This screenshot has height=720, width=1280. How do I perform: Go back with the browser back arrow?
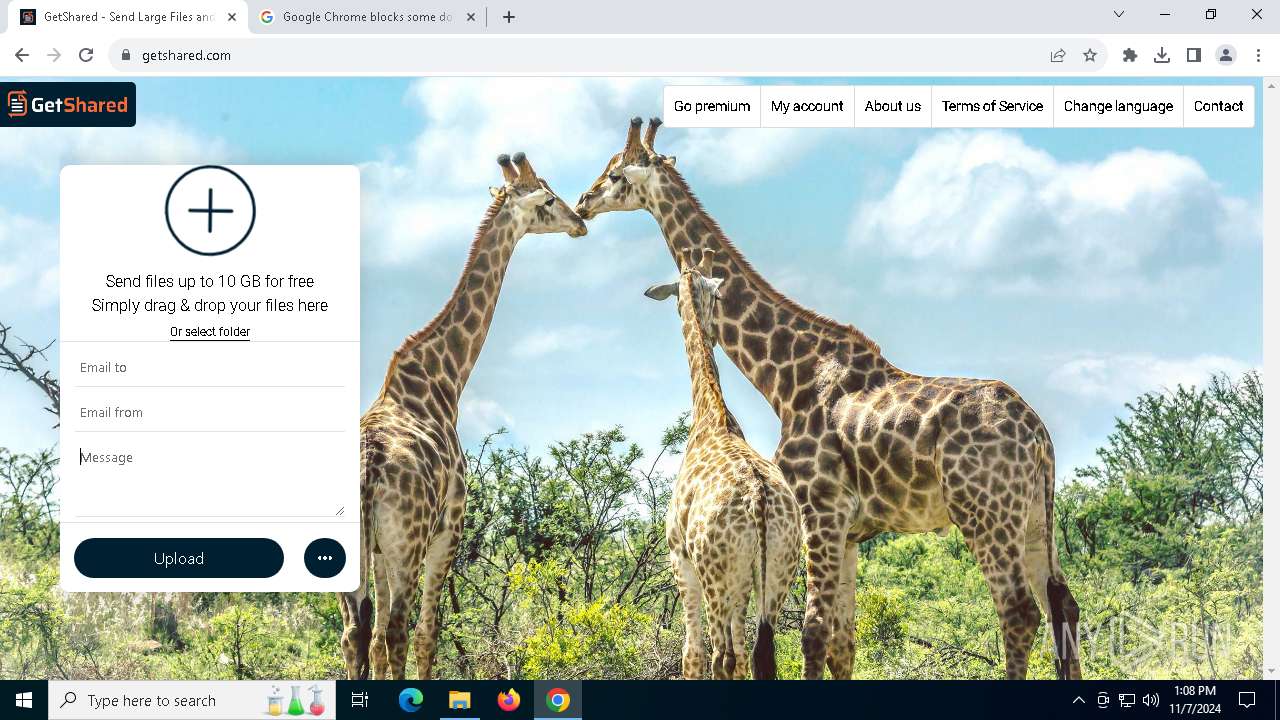tap(22, 55)
